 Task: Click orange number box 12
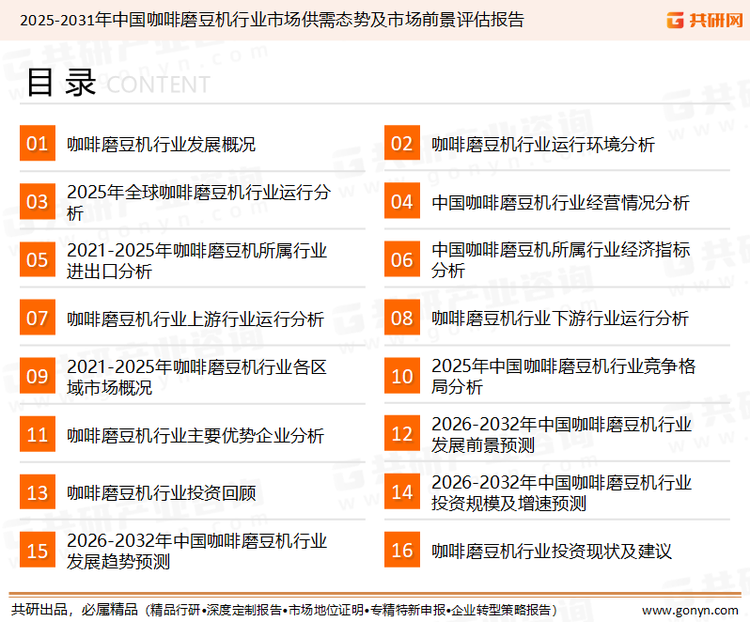[402, 434]
